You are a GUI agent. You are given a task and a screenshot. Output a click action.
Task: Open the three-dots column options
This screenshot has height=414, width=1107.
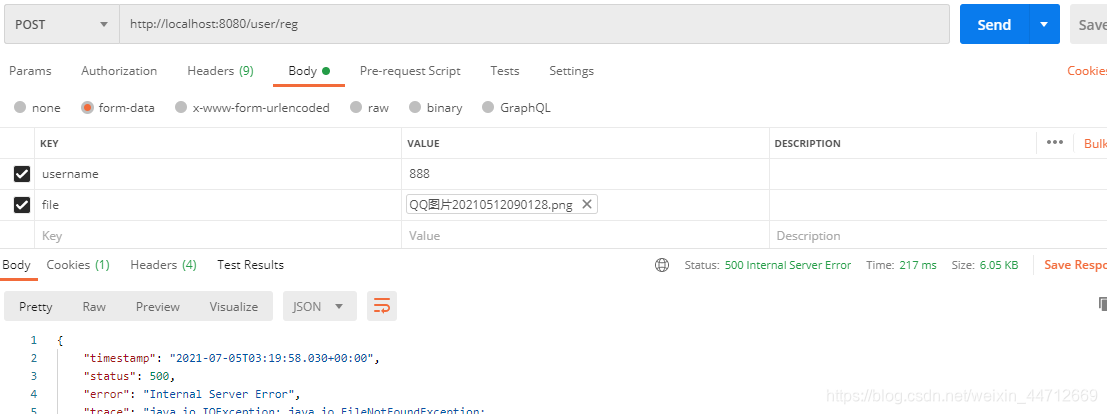tap(1055, 143)
